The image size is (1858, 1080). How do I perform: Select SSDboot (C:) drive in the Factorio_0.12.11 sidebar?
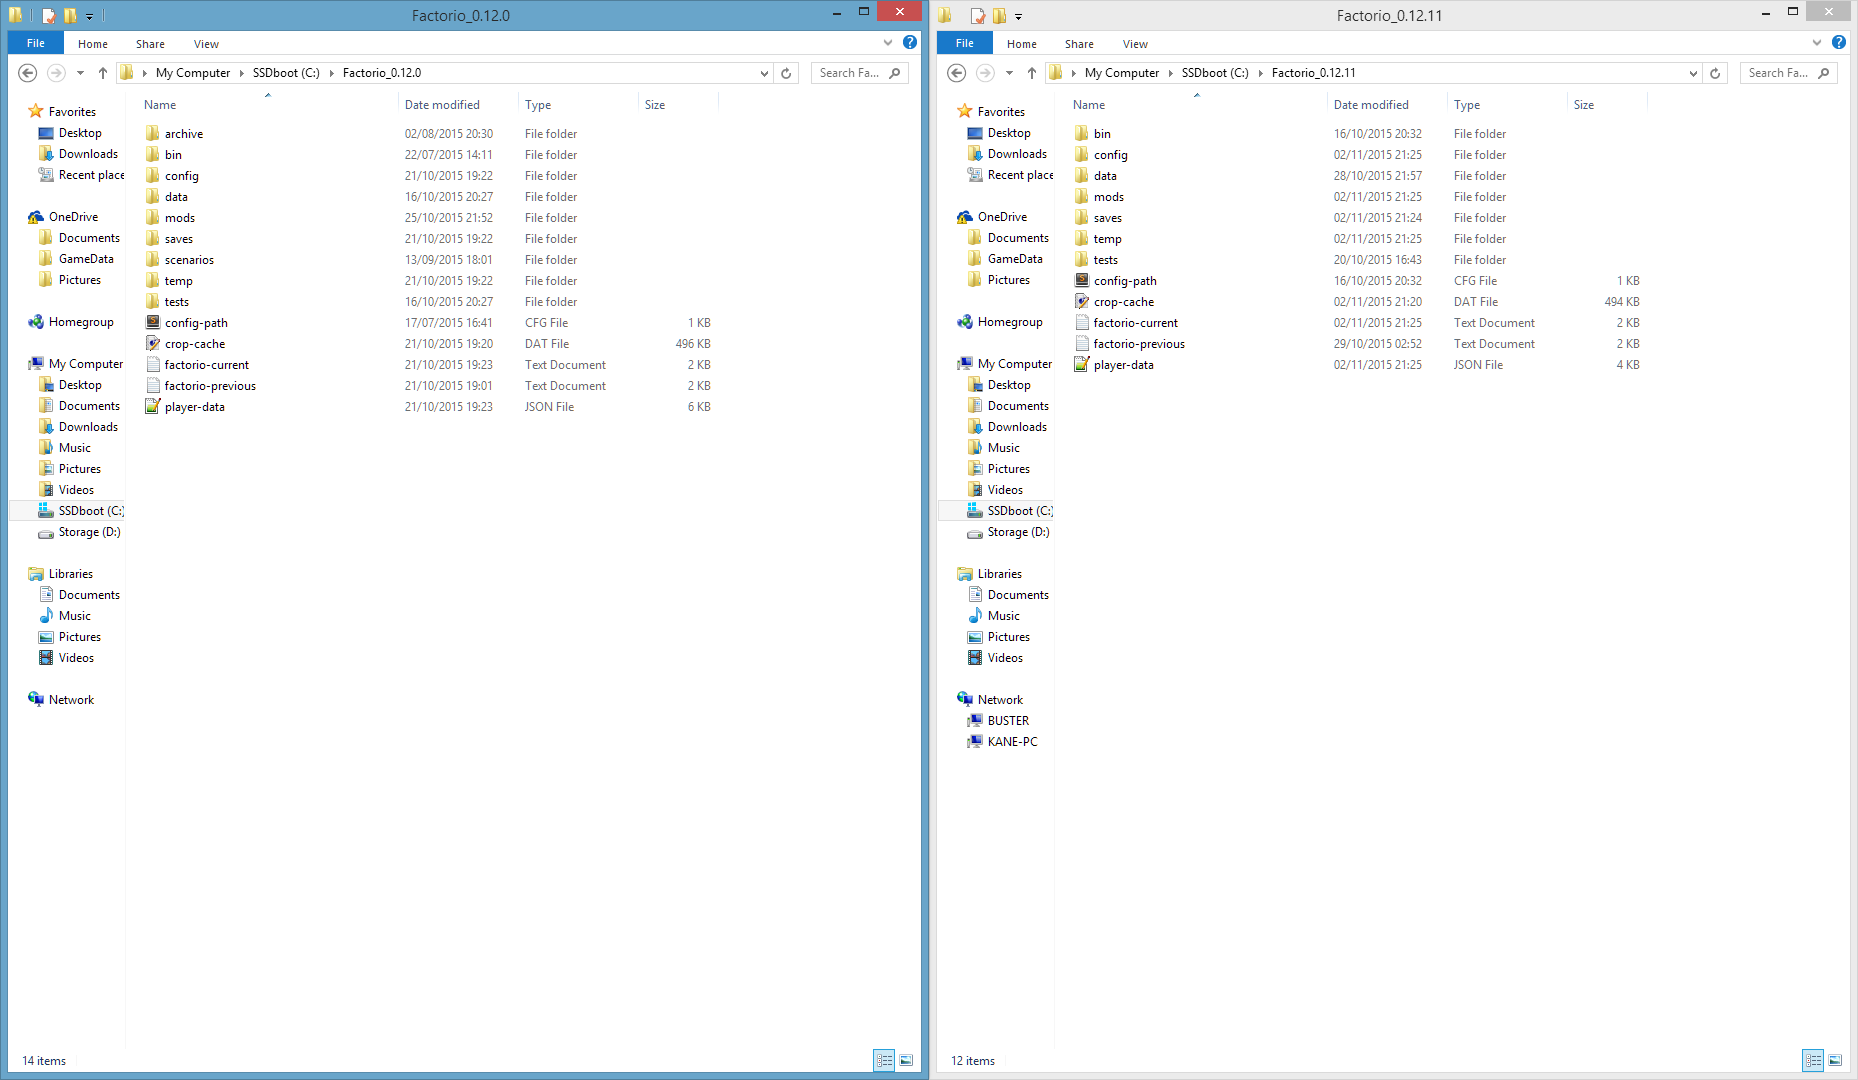click(x=1019, y=511)
